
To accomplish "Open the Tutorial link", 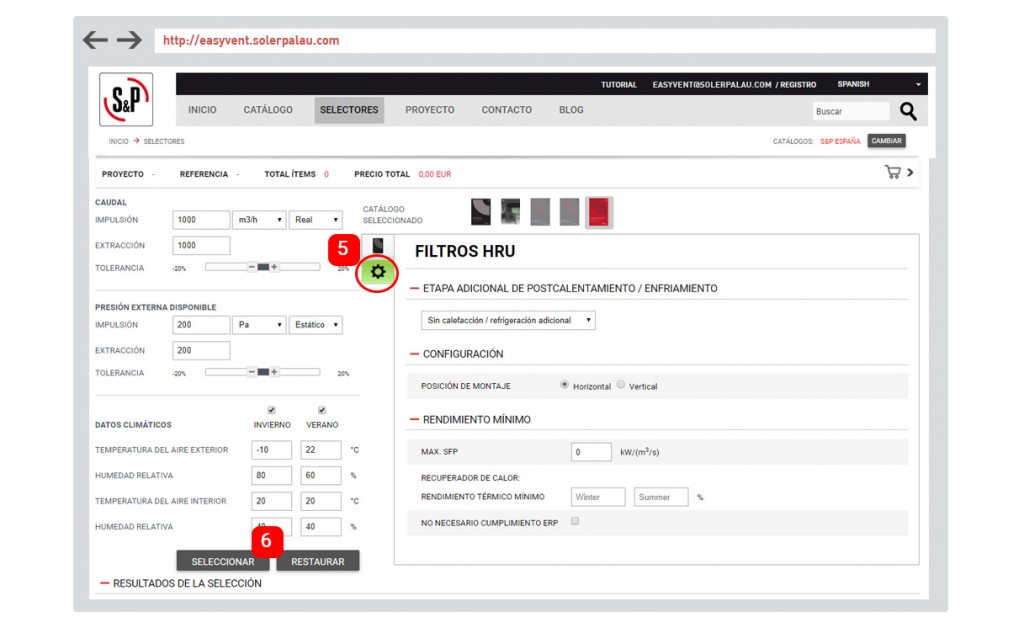I will 618,85.
